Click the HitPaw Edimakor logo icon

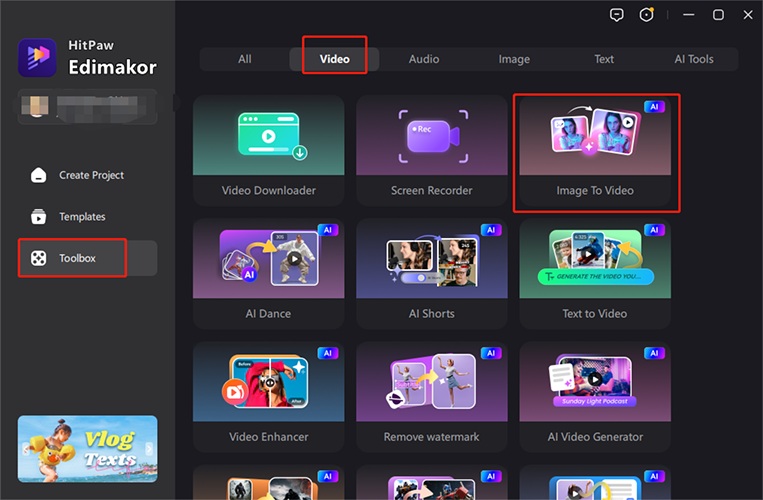(37, 58)
